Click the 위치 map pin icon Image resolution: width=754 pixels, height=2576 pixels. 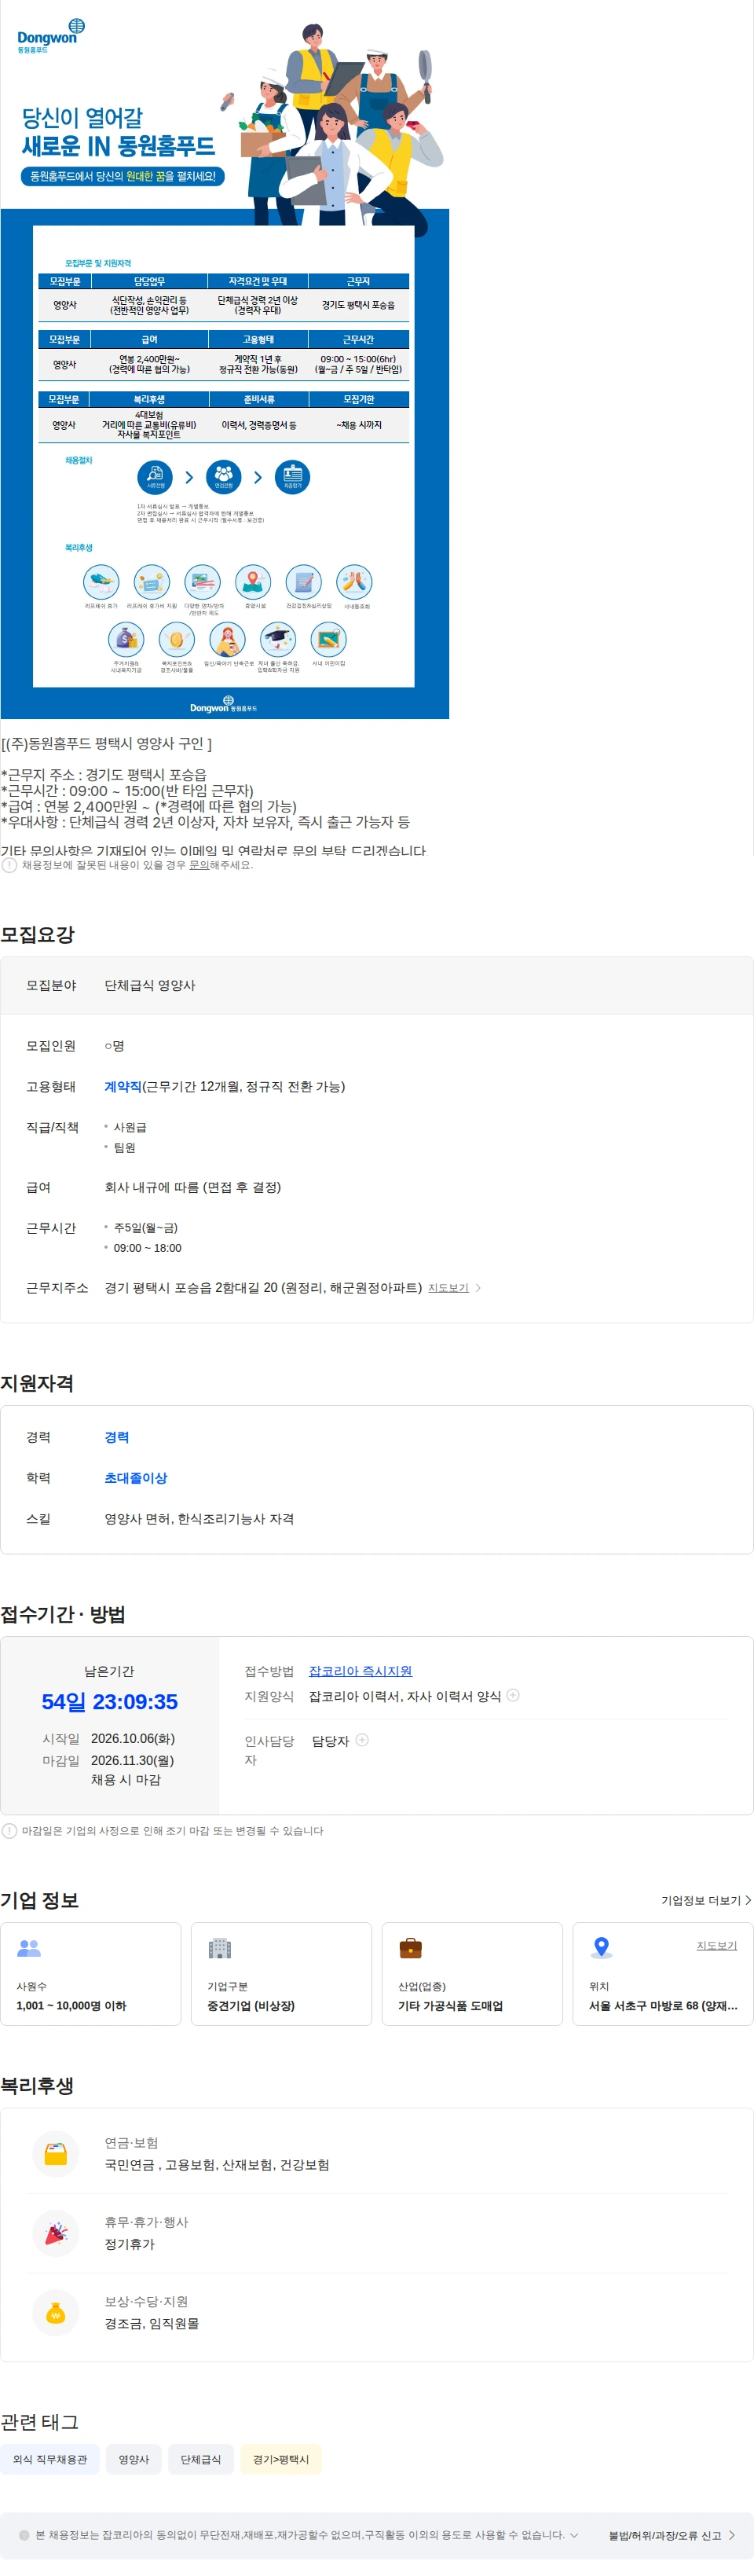tap(601, 1948)
